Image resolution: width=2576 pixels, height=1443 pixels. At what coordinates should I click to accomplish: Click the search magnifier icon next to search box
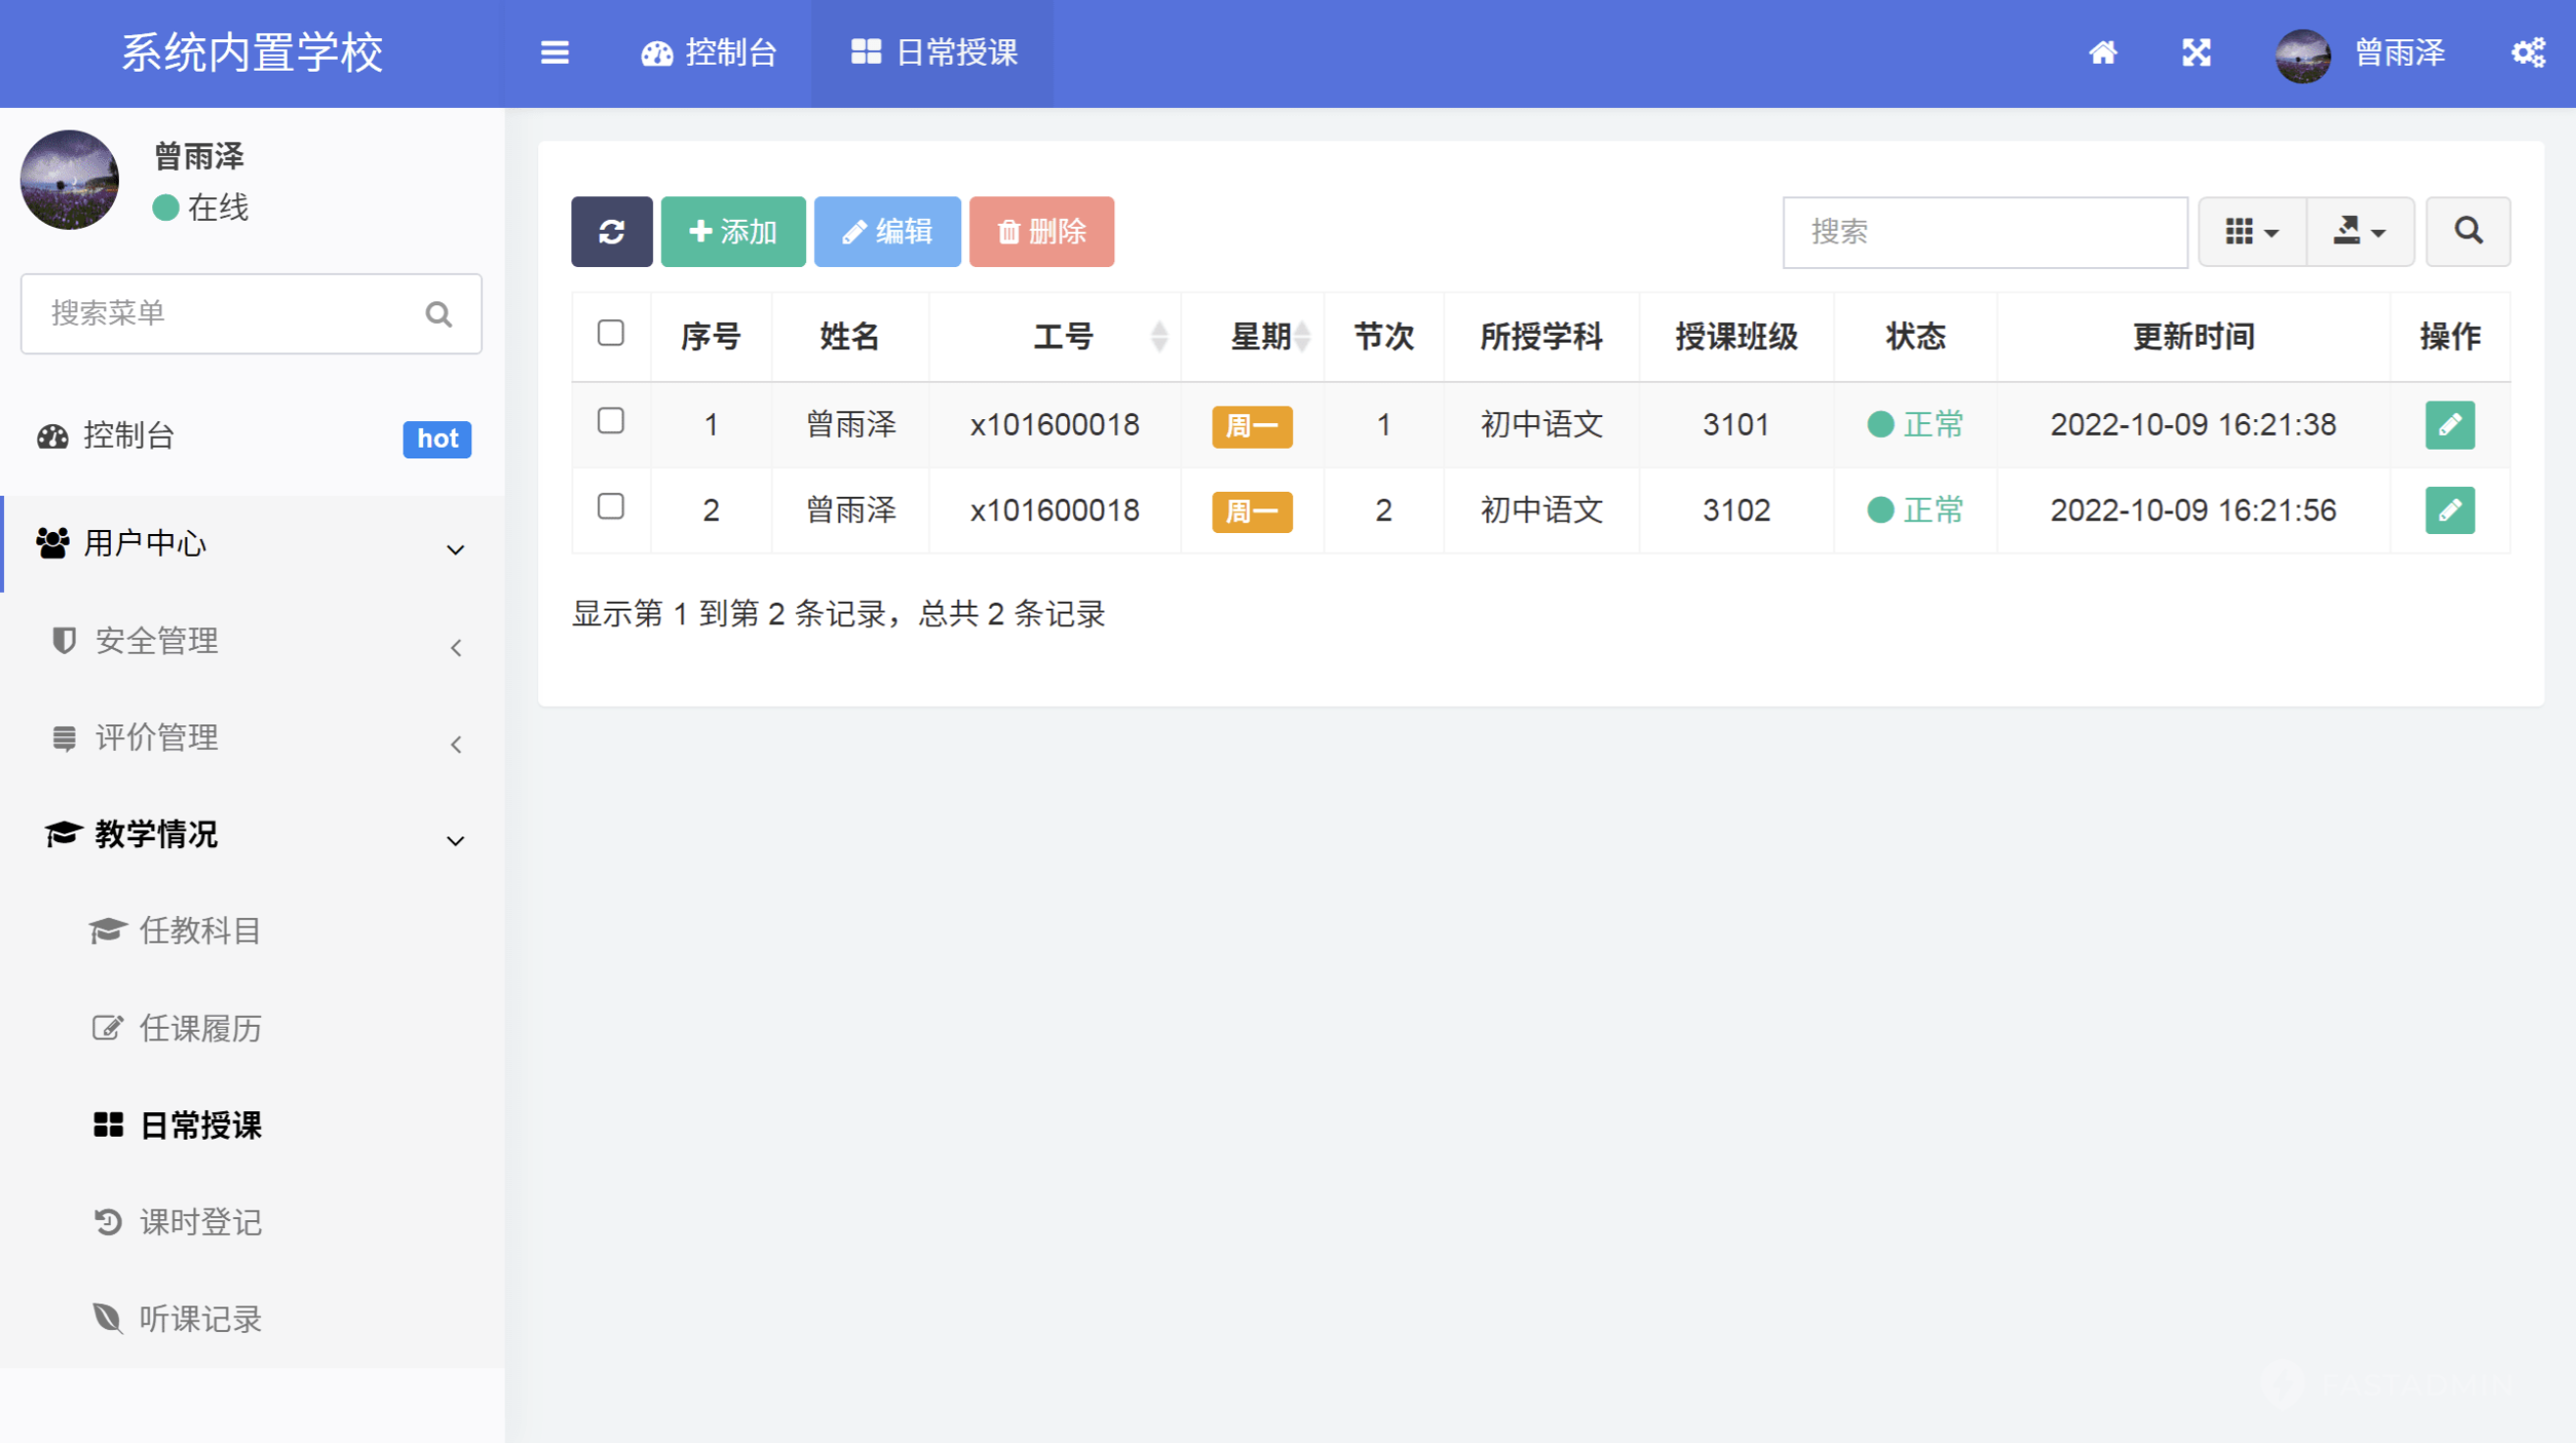pyautogui.click(x=2467, y=231)
